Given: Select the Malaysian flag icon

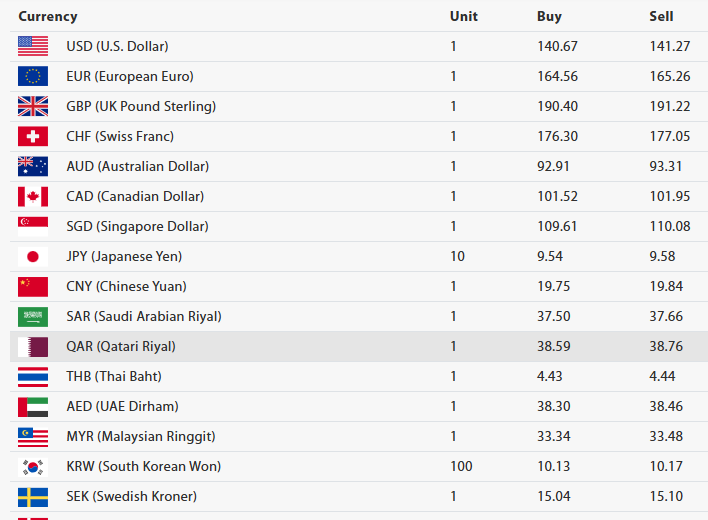Looking at the screenshot, I should click(32, 436).
